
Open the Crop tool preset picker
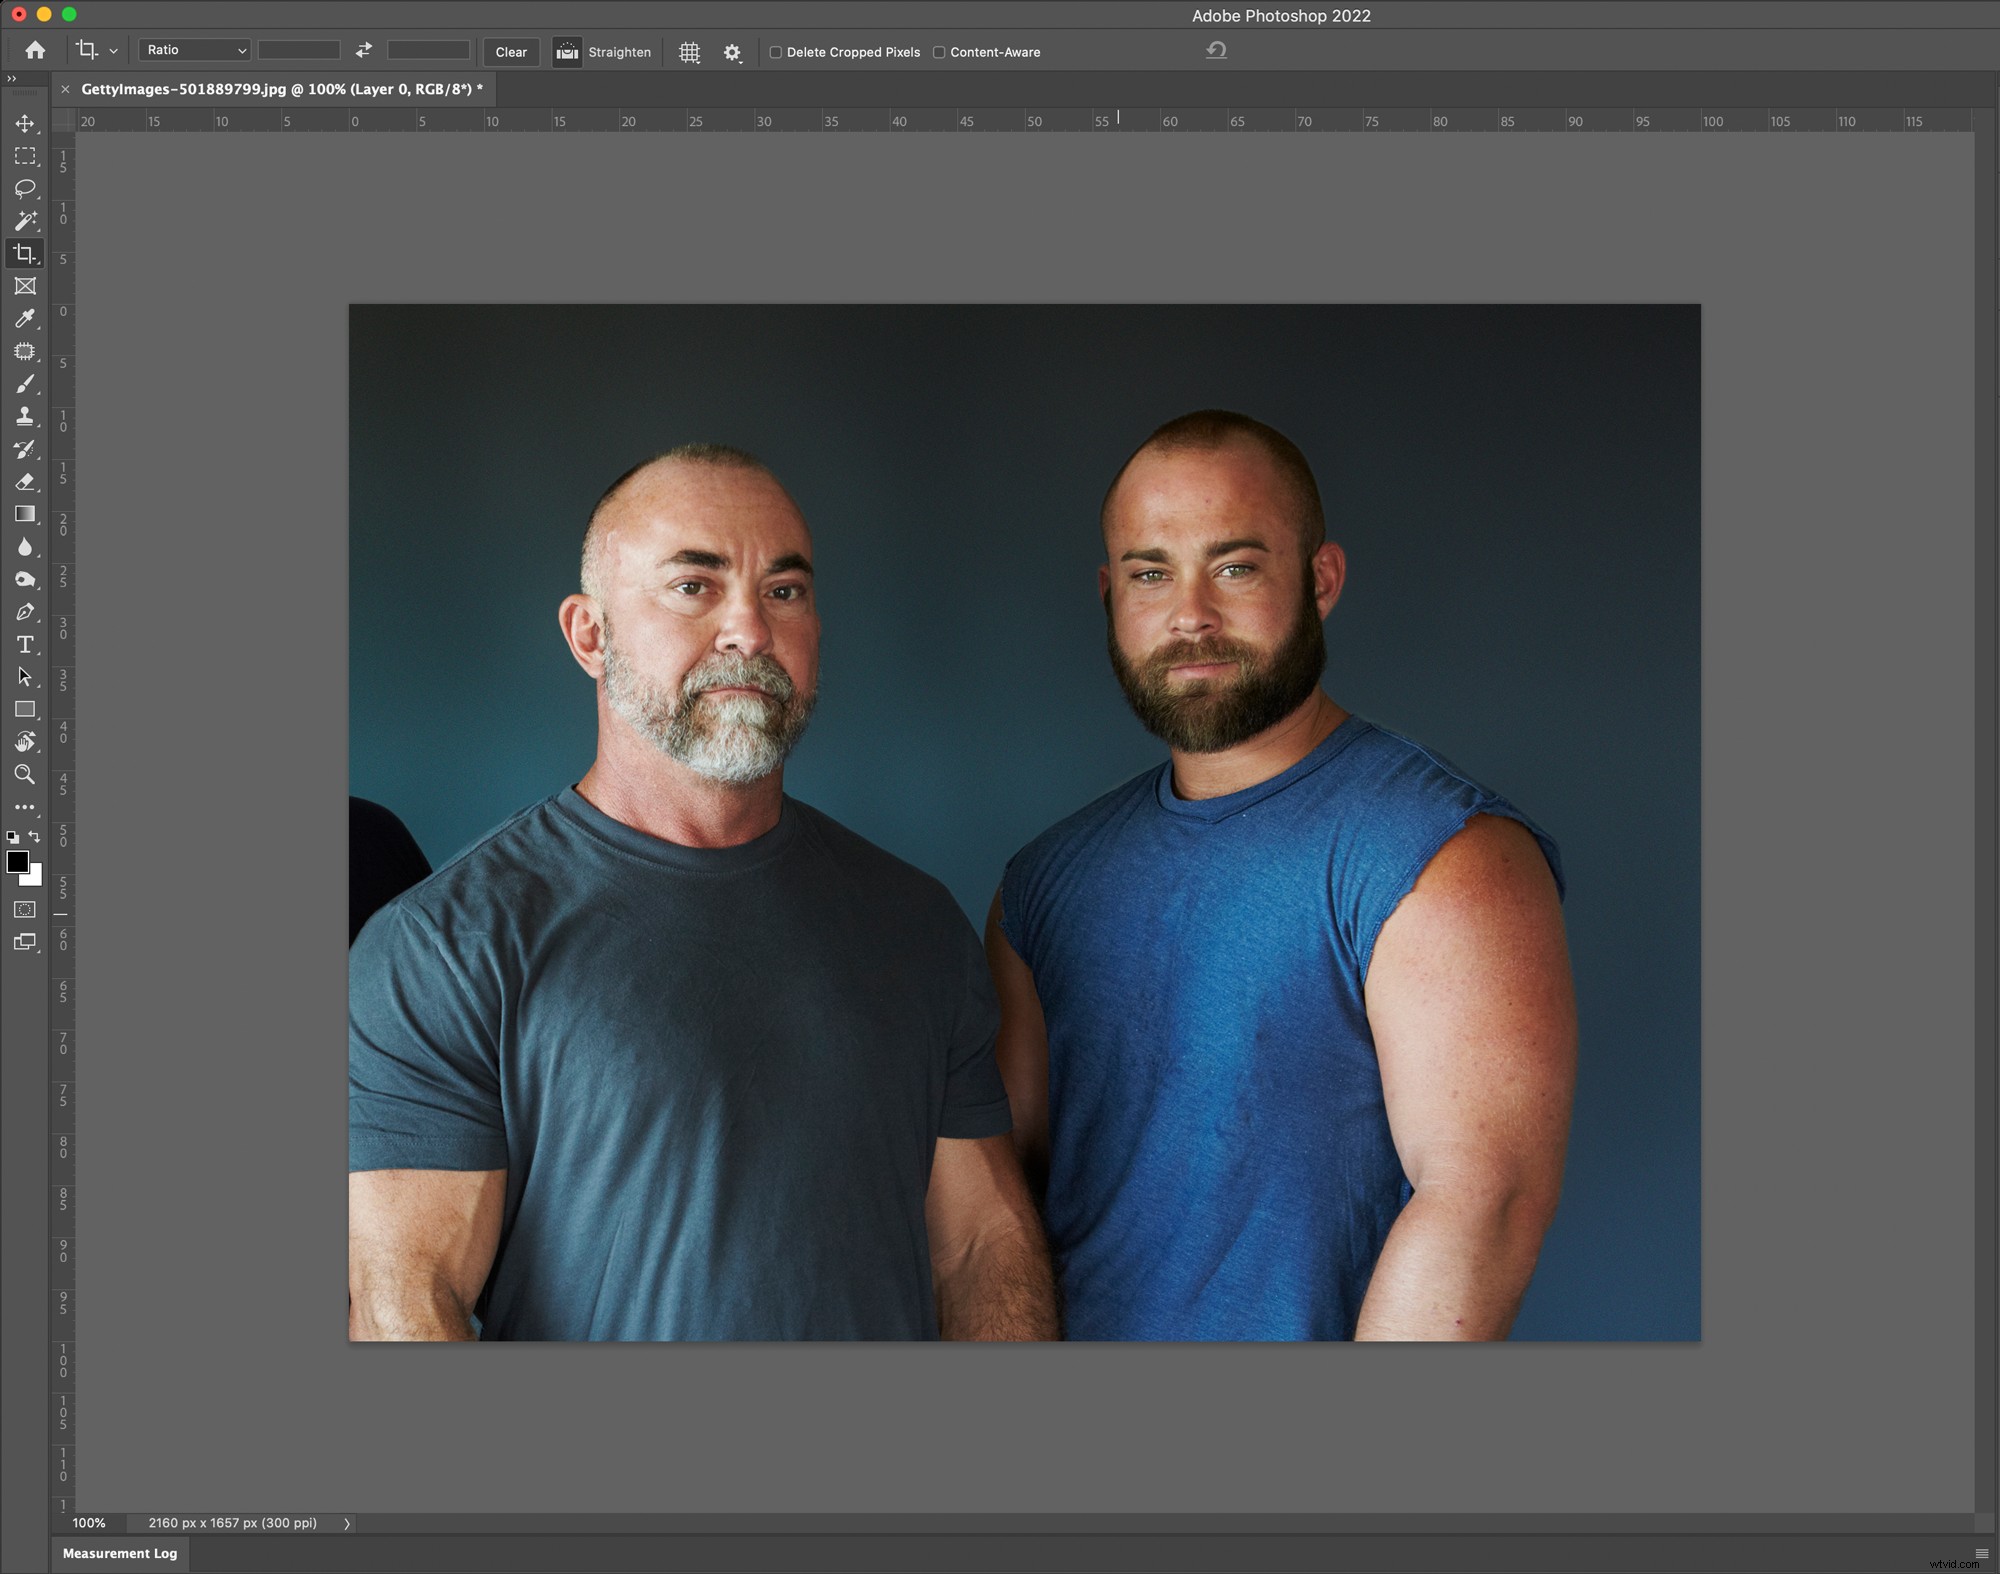pyautogui.click(x=95, y=50)
